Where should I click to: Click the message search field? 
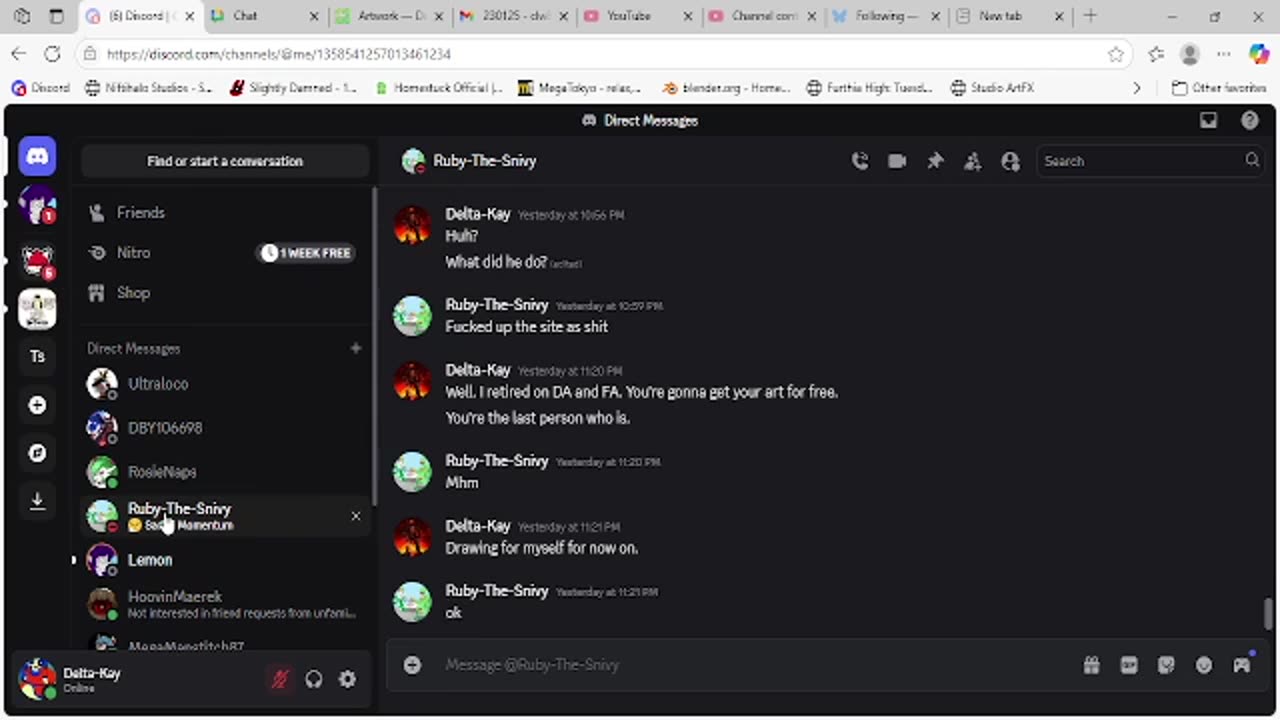tap(1150, 161)
